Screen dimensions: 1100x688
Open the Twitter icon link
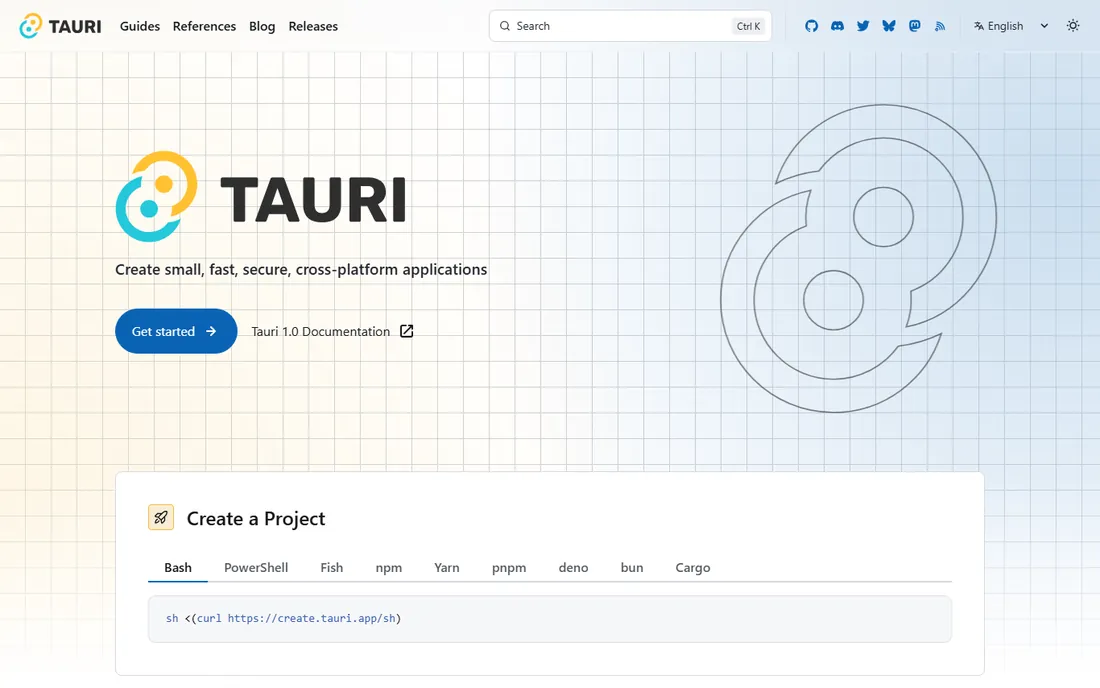[x=863, y=26]
